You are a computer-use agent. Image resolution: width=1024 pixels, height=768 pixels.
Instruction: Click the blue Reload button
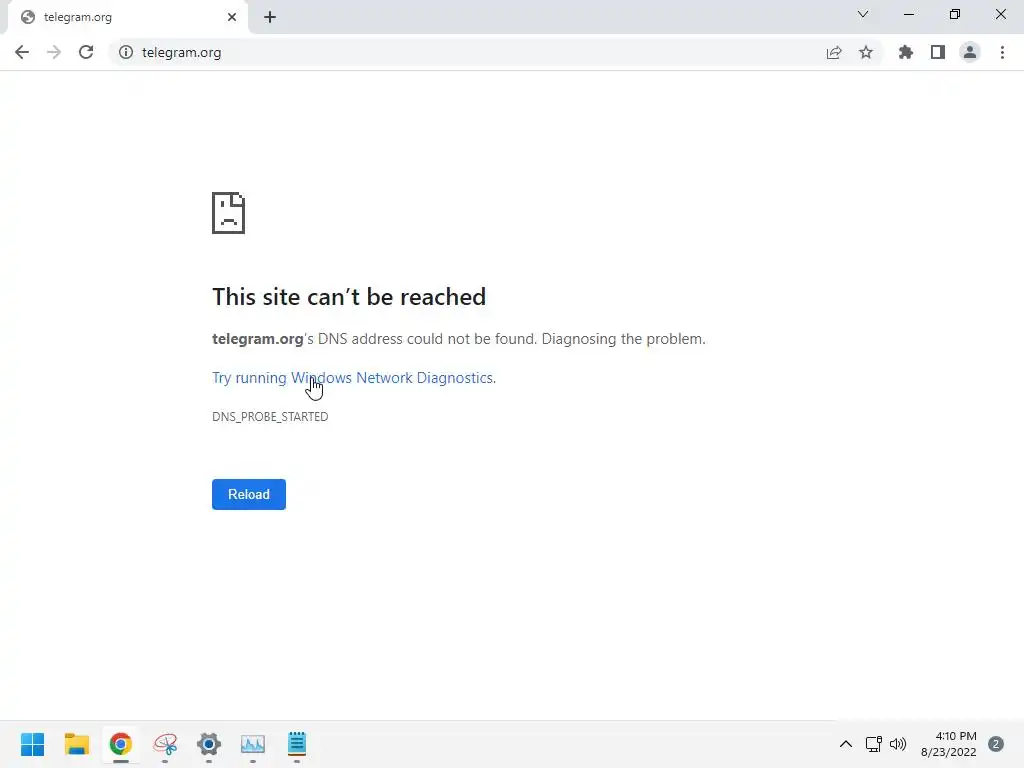pyautogui.click(x=249, y=494)
